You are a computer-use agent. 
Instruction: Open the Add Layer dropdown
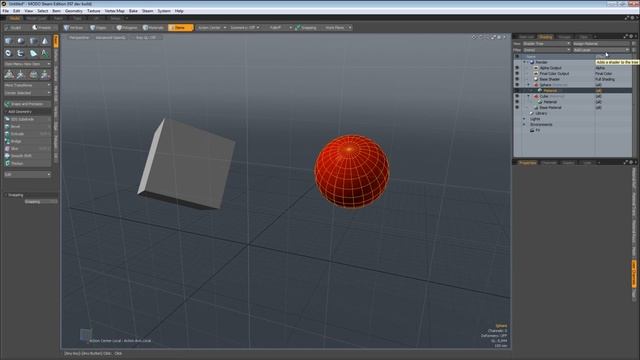601,50
